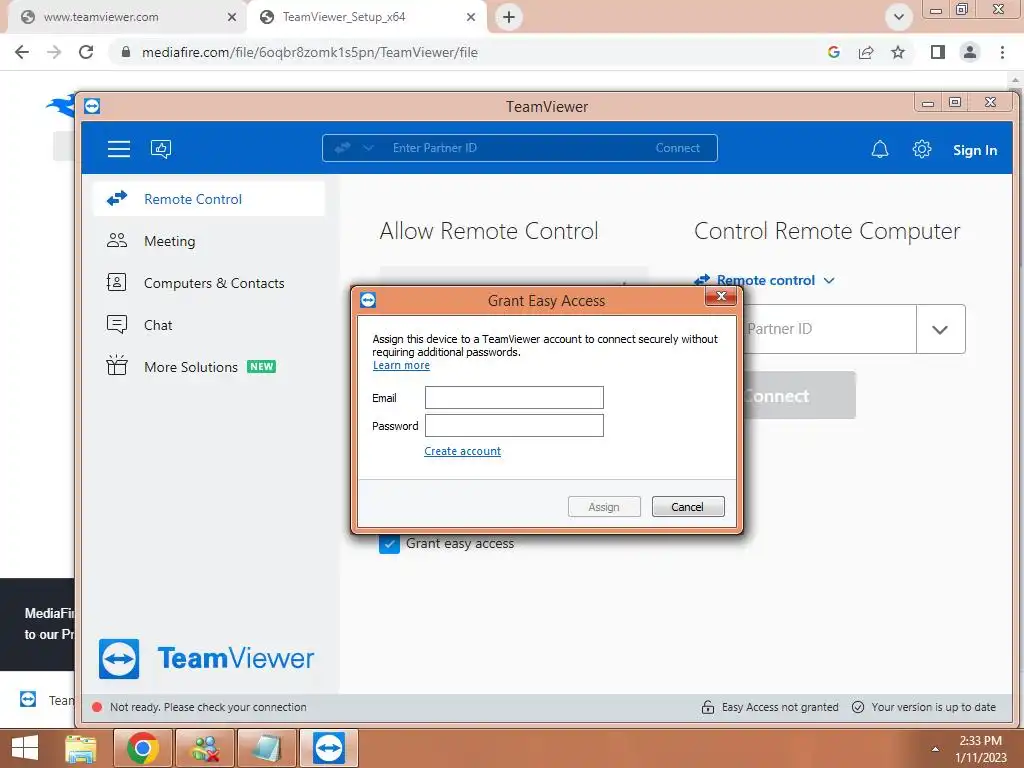Image resolution: width=1024 pixels, height=768 pixels.
Task: Open a new Chrome tab
Action: 509,17
